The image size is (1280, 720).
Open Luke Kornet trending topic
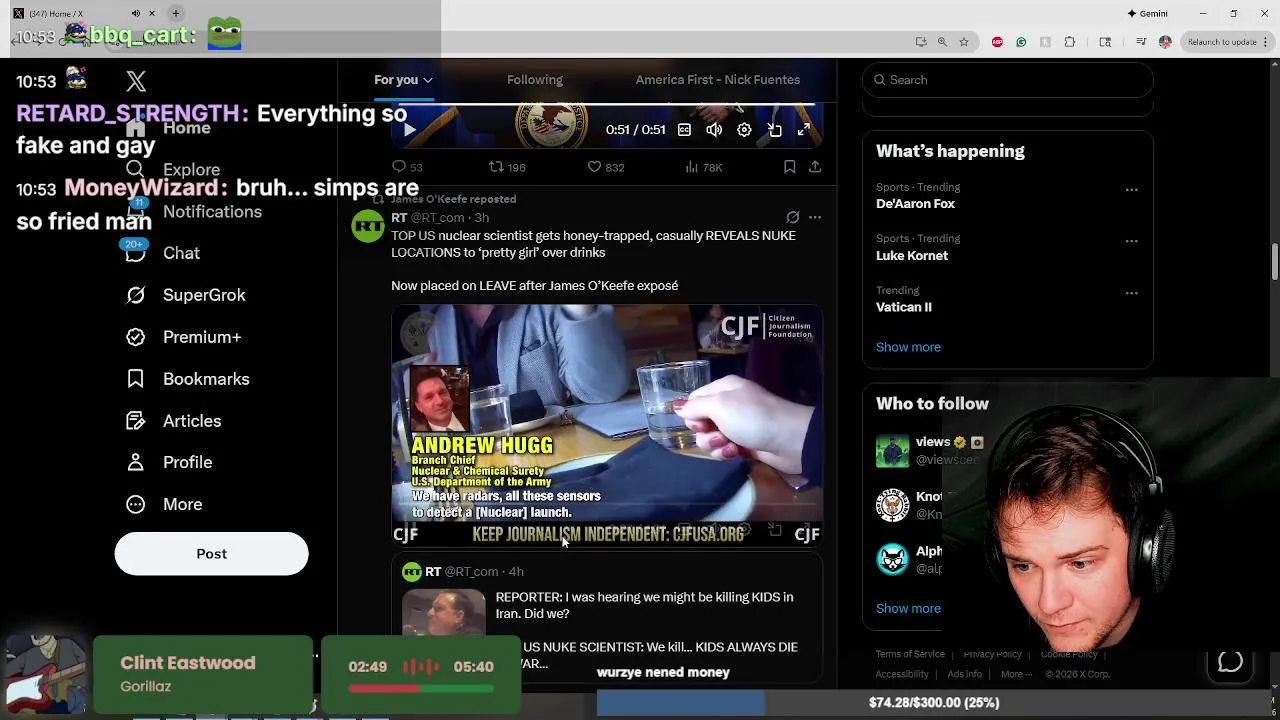coord(912,256)
